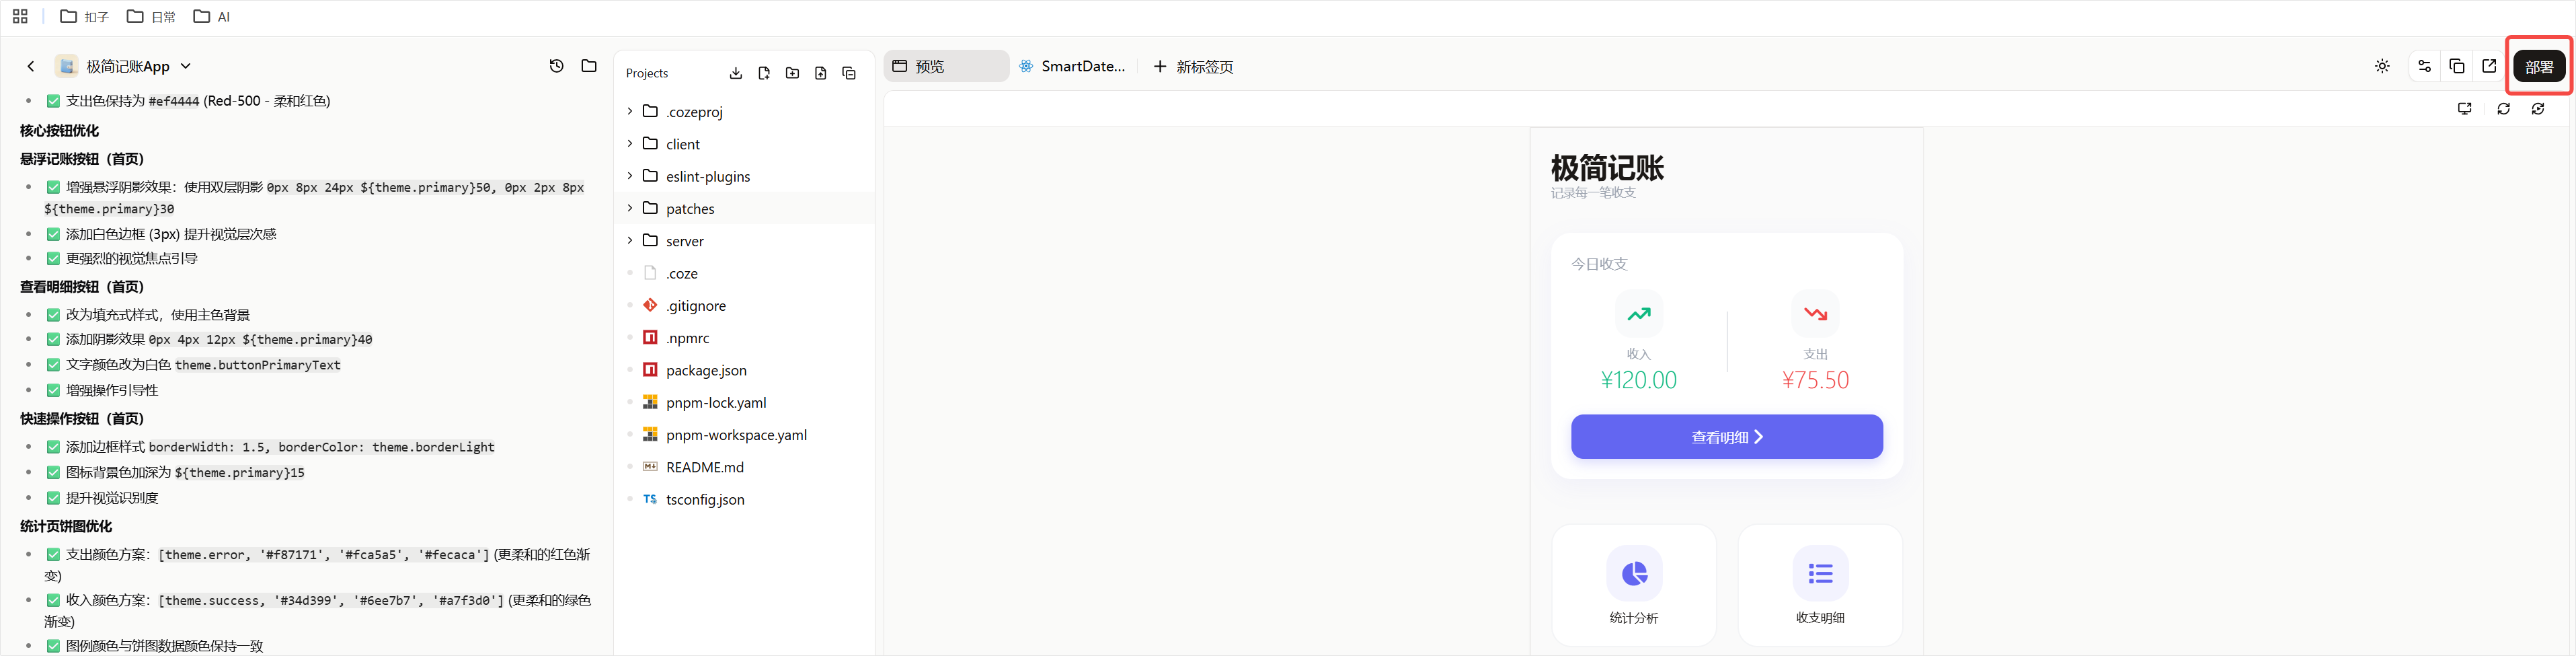Refresh the preview with the reload icon

click(2503, 109)
